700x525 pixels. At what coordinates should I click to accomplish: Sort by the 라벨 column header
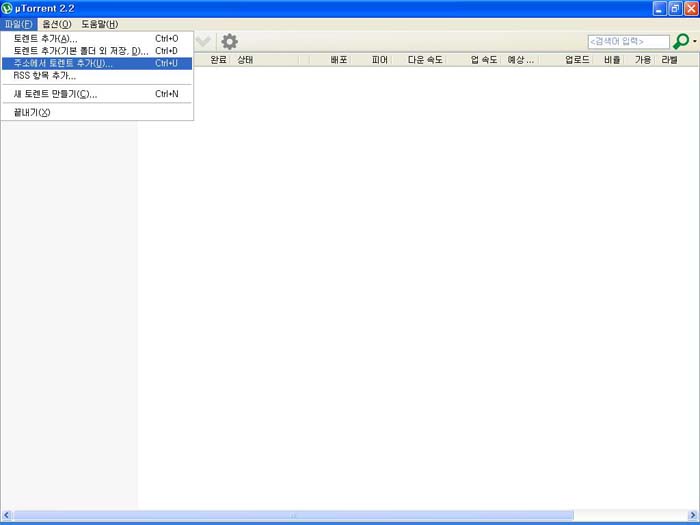[669, 60]
